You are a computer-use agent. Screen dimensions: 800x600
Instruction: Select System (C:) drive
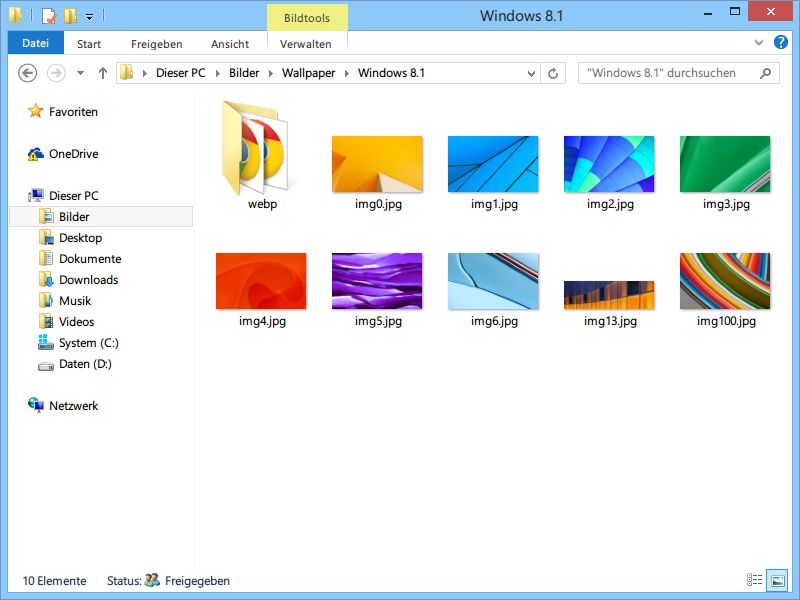pos(88,343)
